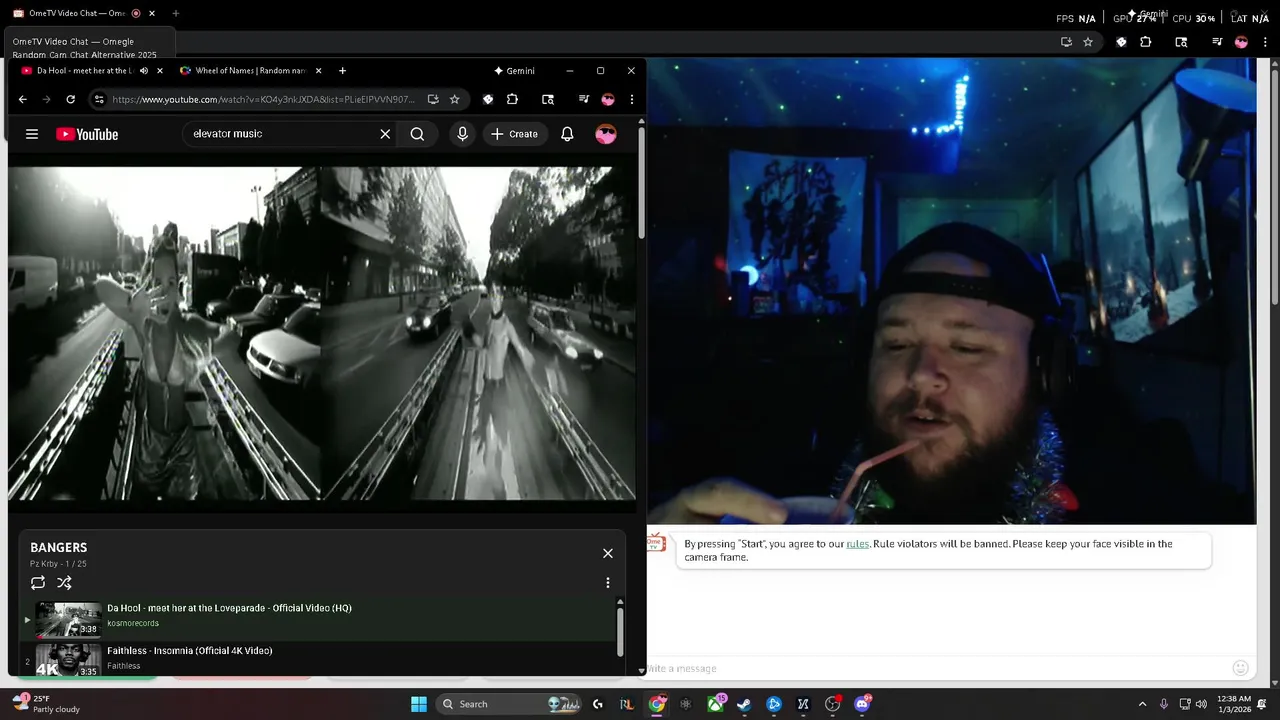Open YouTube notifications bell

(x=567, y=134)
